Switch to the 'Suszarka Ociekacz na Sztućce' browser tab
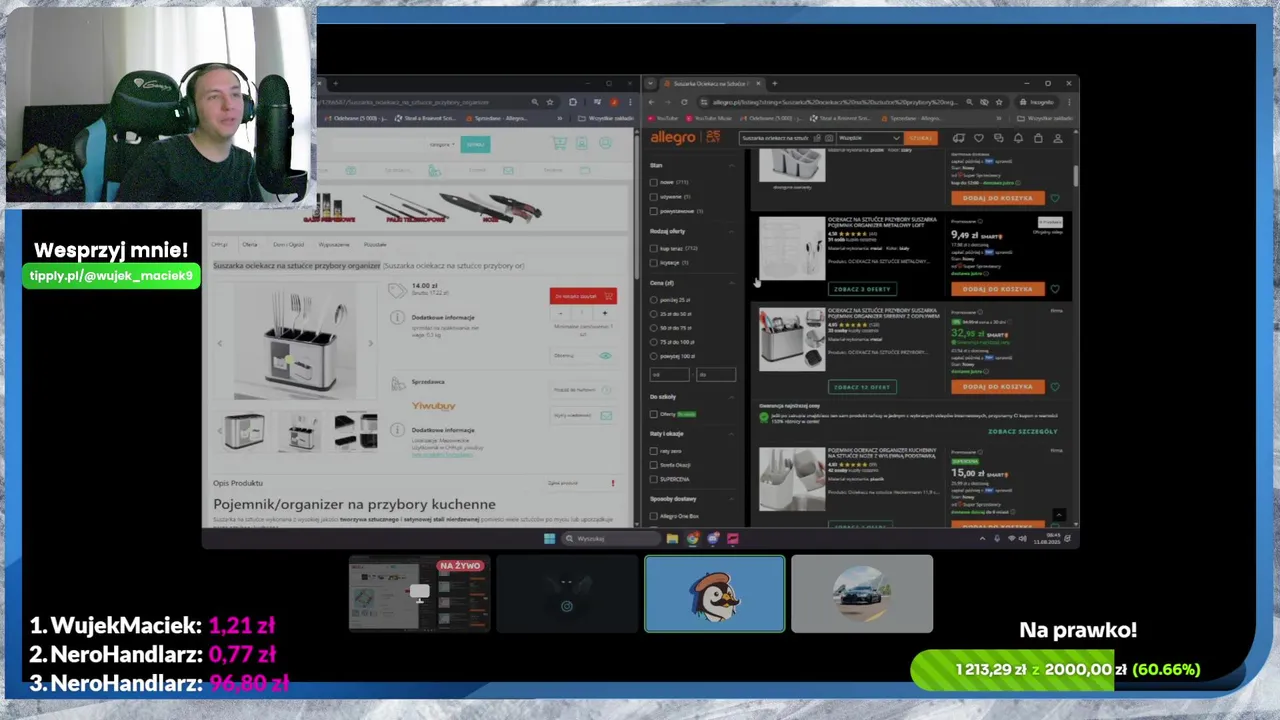The image size is (1280, 720). click(x=710, y=84)
